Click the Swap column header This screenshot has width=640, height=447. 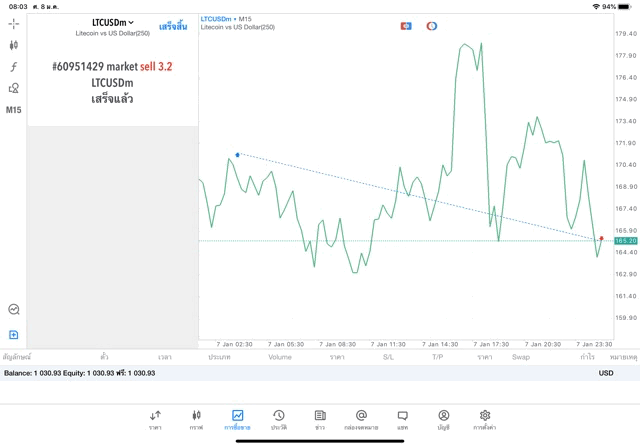[521, 357]
